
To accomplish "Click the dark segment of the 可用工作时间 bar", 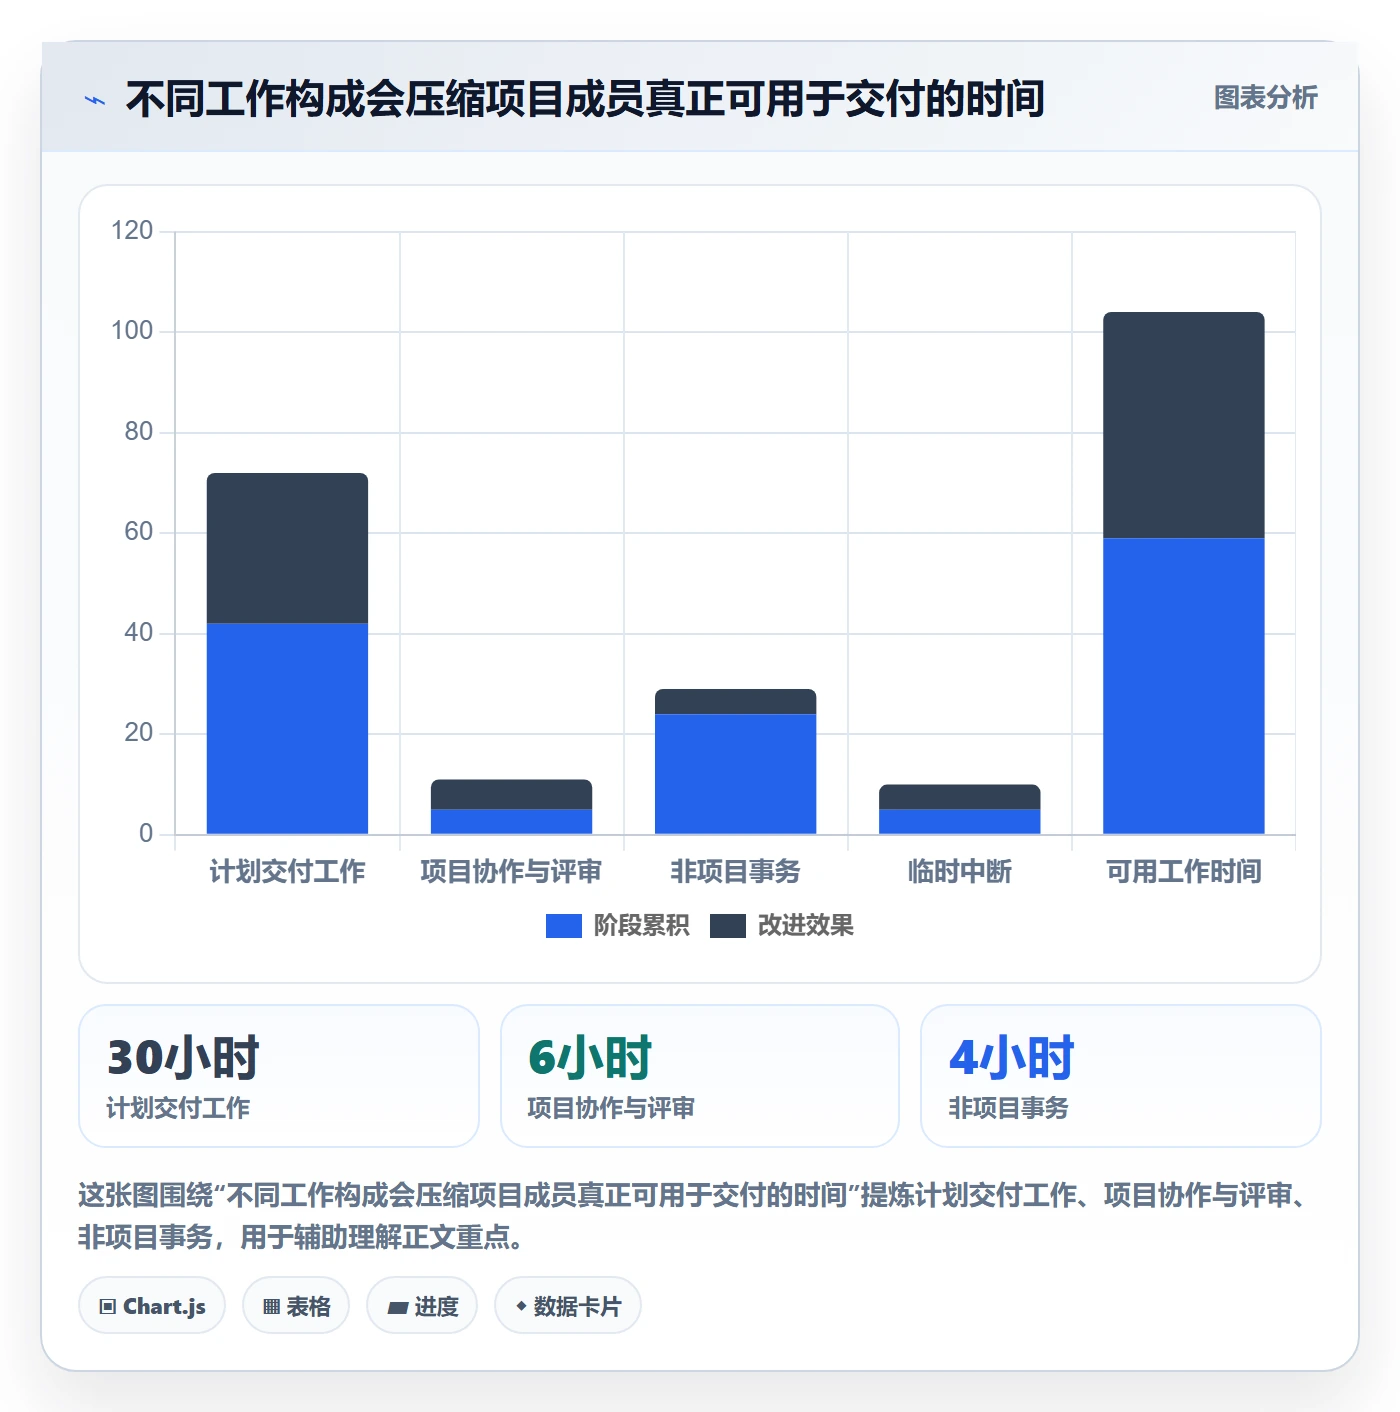I will point(1183,425).
